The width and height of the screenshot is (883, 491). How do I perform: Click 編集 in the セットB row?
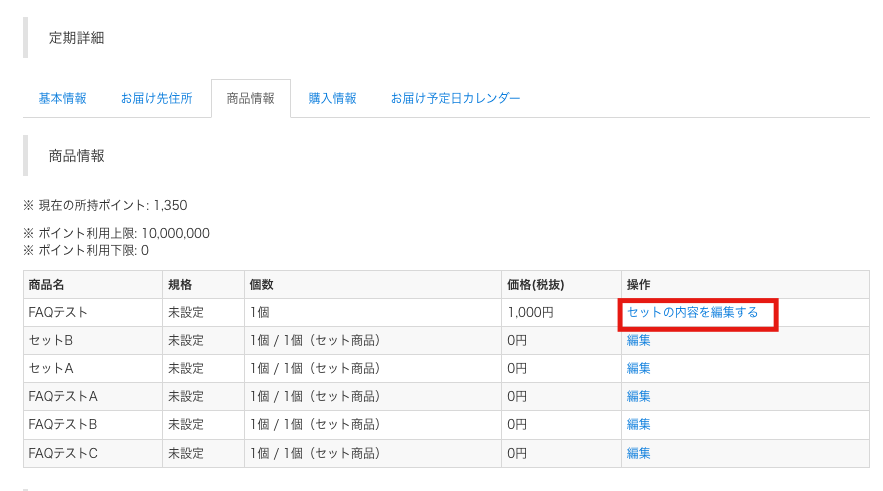tap(639, 340)
